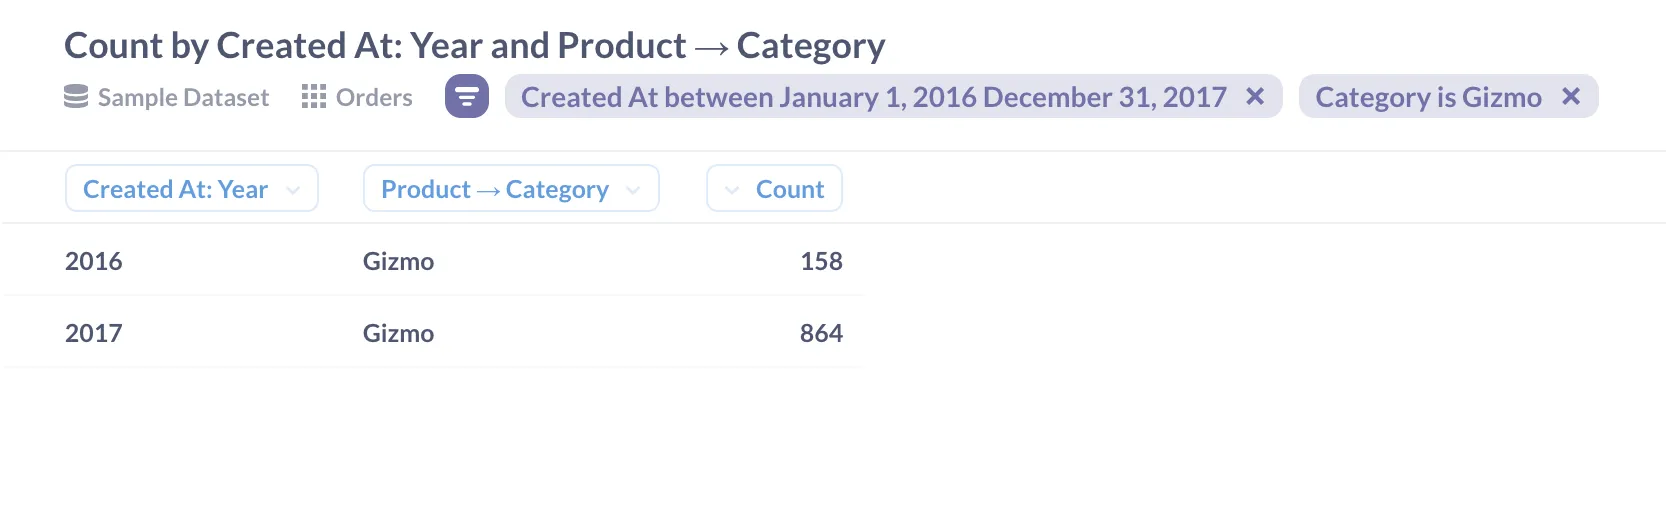Select the 2017 year cell

94,333
